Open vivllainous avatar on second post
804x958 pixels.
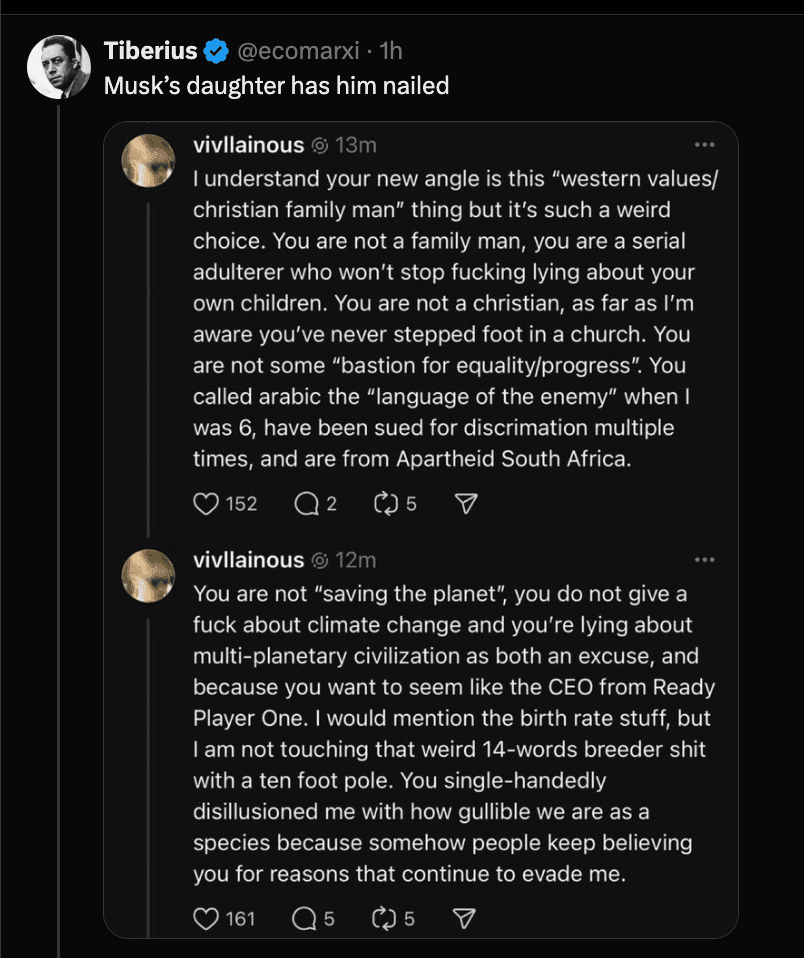pyautogui.click(x=148, y=575)
